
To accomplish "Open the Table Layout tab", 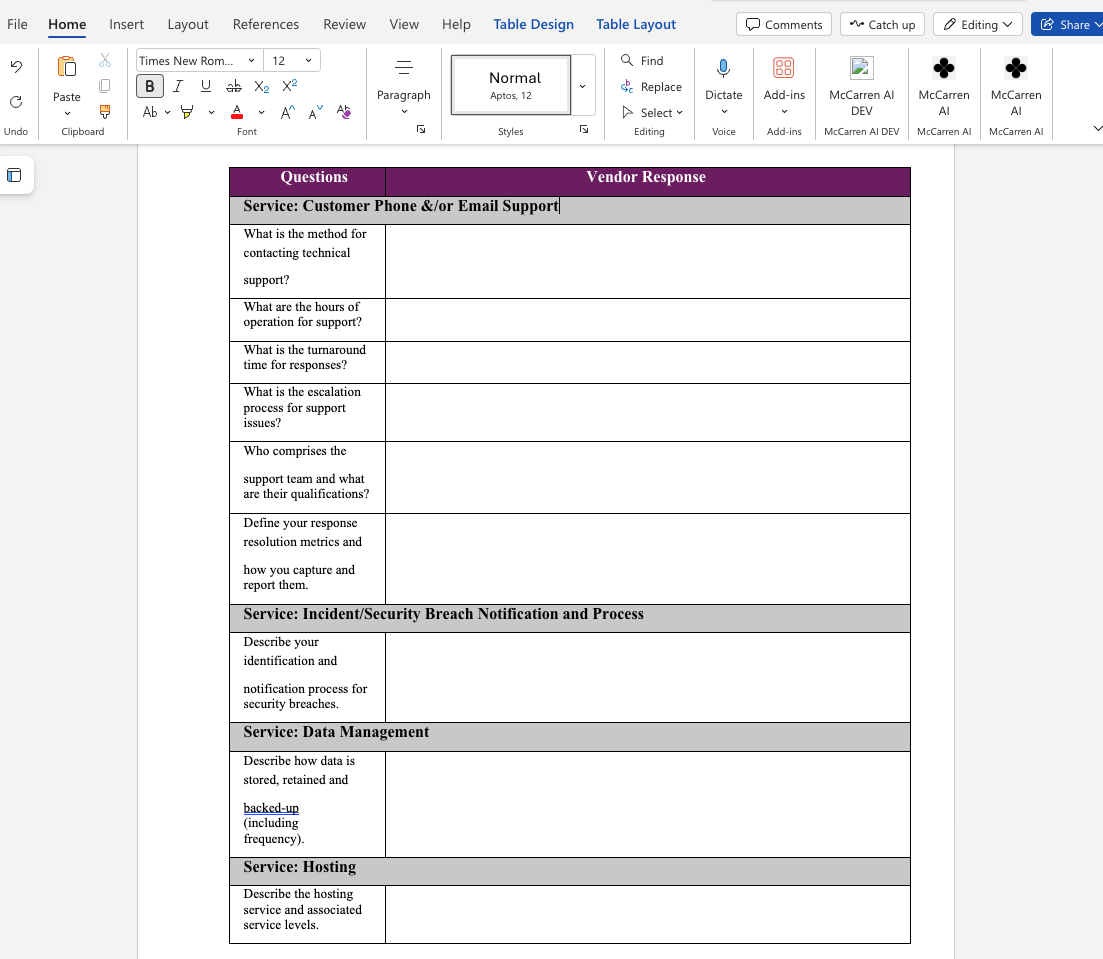I will tap(636, 25).
